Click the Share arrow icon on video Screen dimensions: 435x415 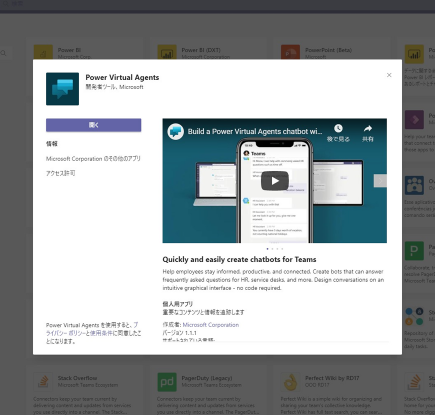[368, 128]
